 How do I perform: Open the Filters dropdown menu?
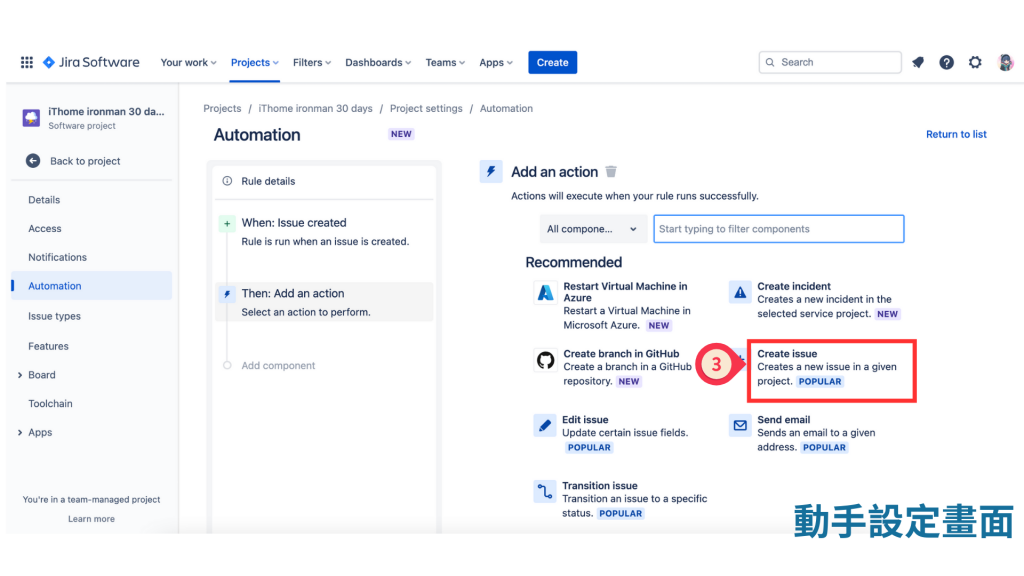click(x=312, y=62)
